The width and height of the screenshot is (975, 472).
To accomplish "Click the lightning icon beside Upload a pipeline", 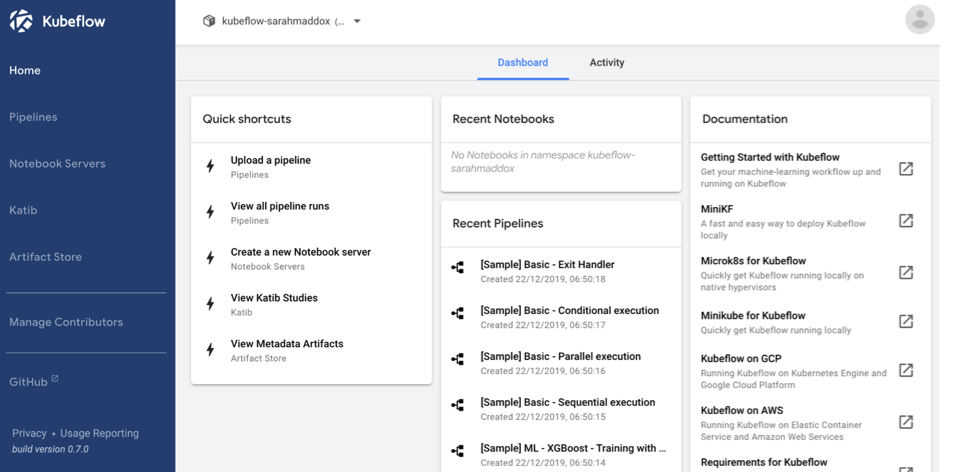I will click(x=210, y=166).
